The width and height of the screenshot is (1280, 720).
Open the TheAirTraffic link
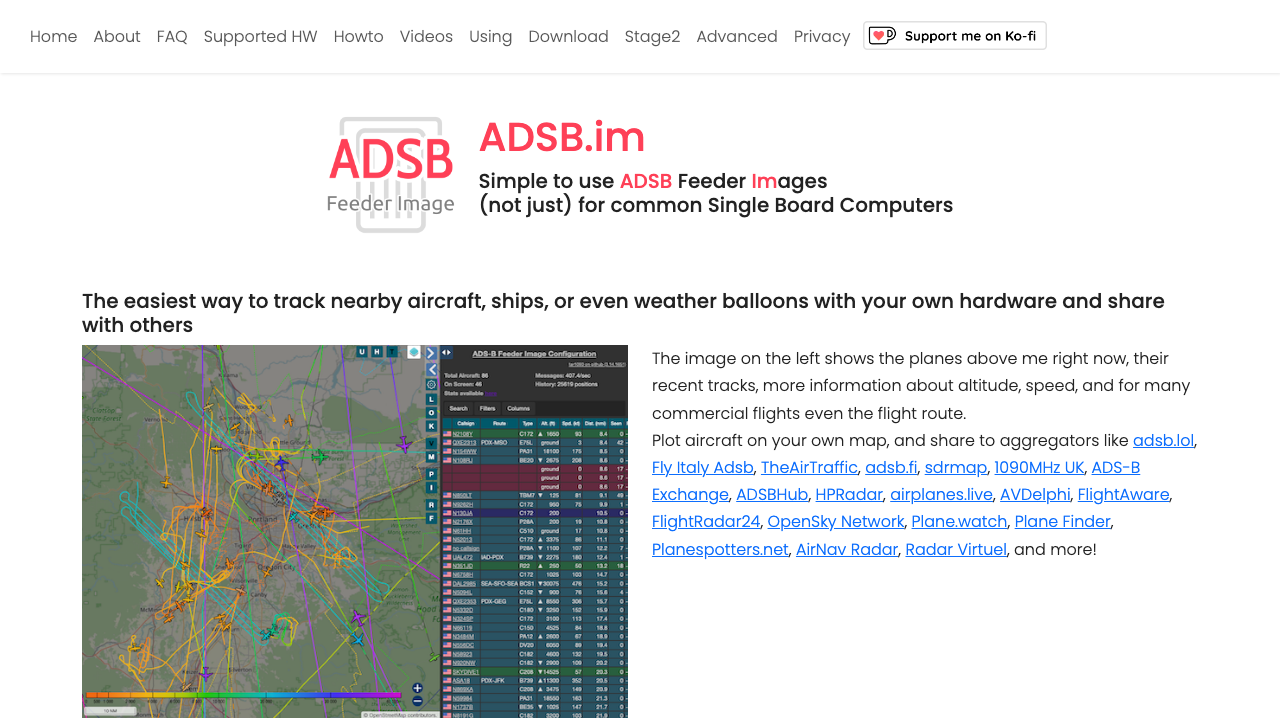point(809,467)
